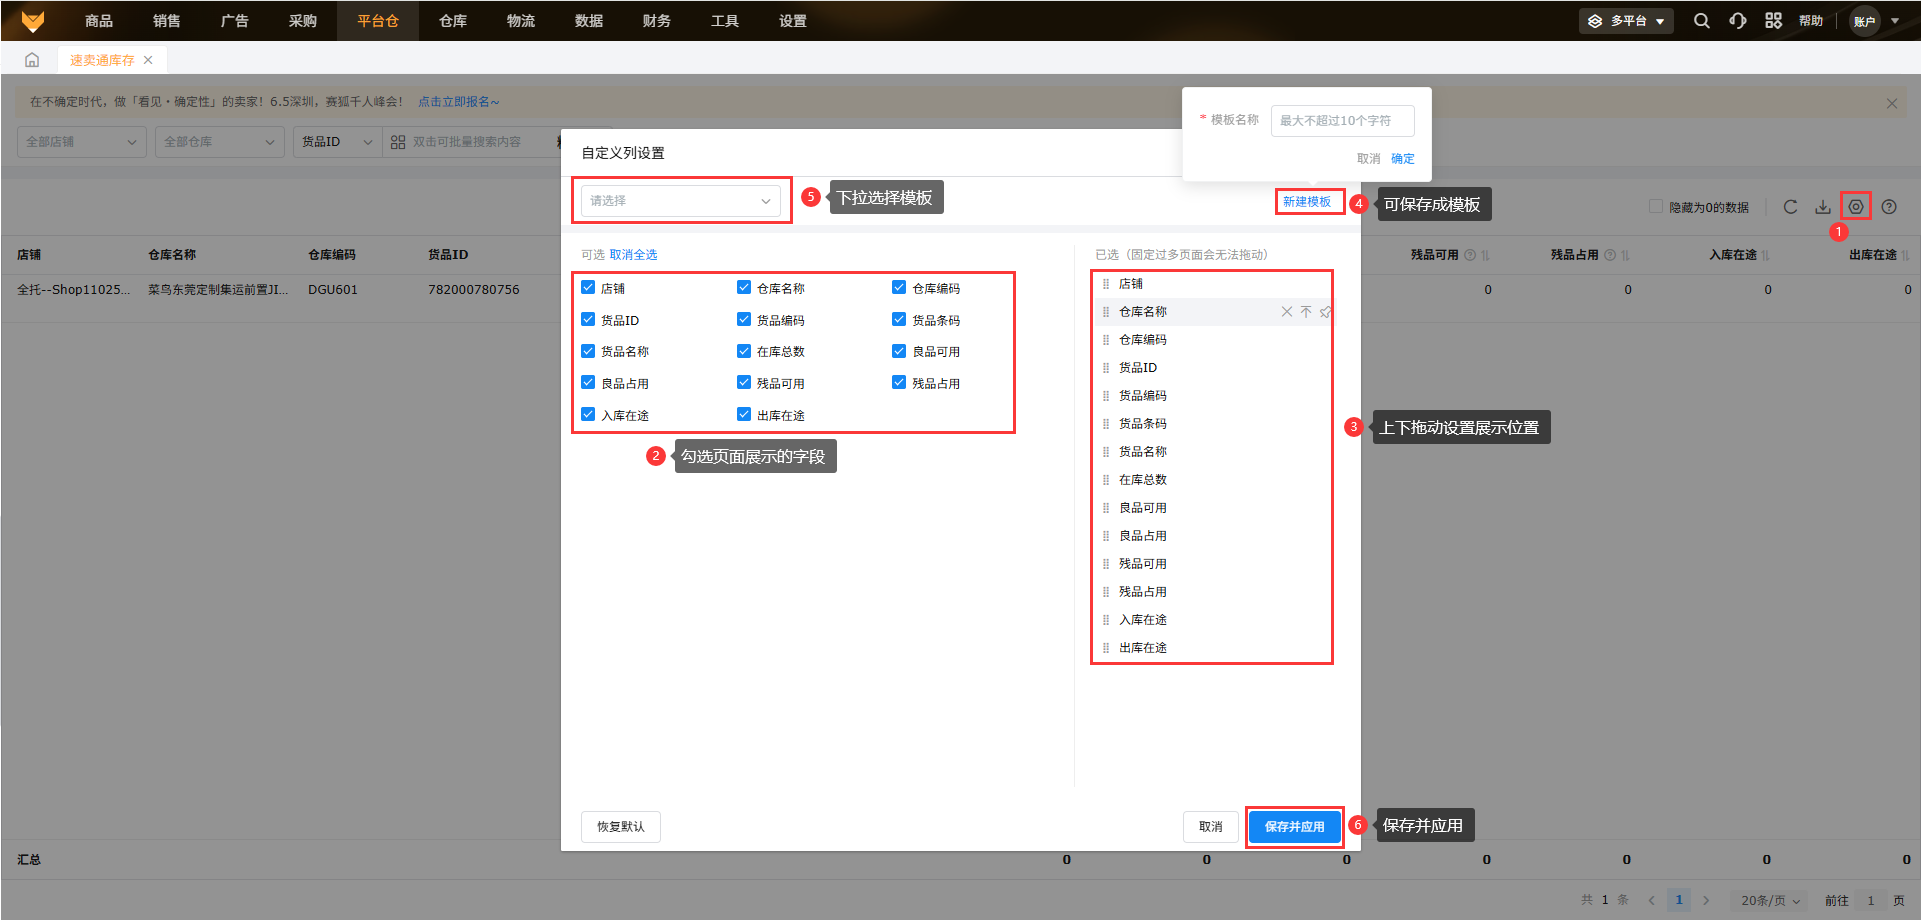Confirm the template name with 确定
This screenshot has width=1921, height=920.
coord(1403,159)
